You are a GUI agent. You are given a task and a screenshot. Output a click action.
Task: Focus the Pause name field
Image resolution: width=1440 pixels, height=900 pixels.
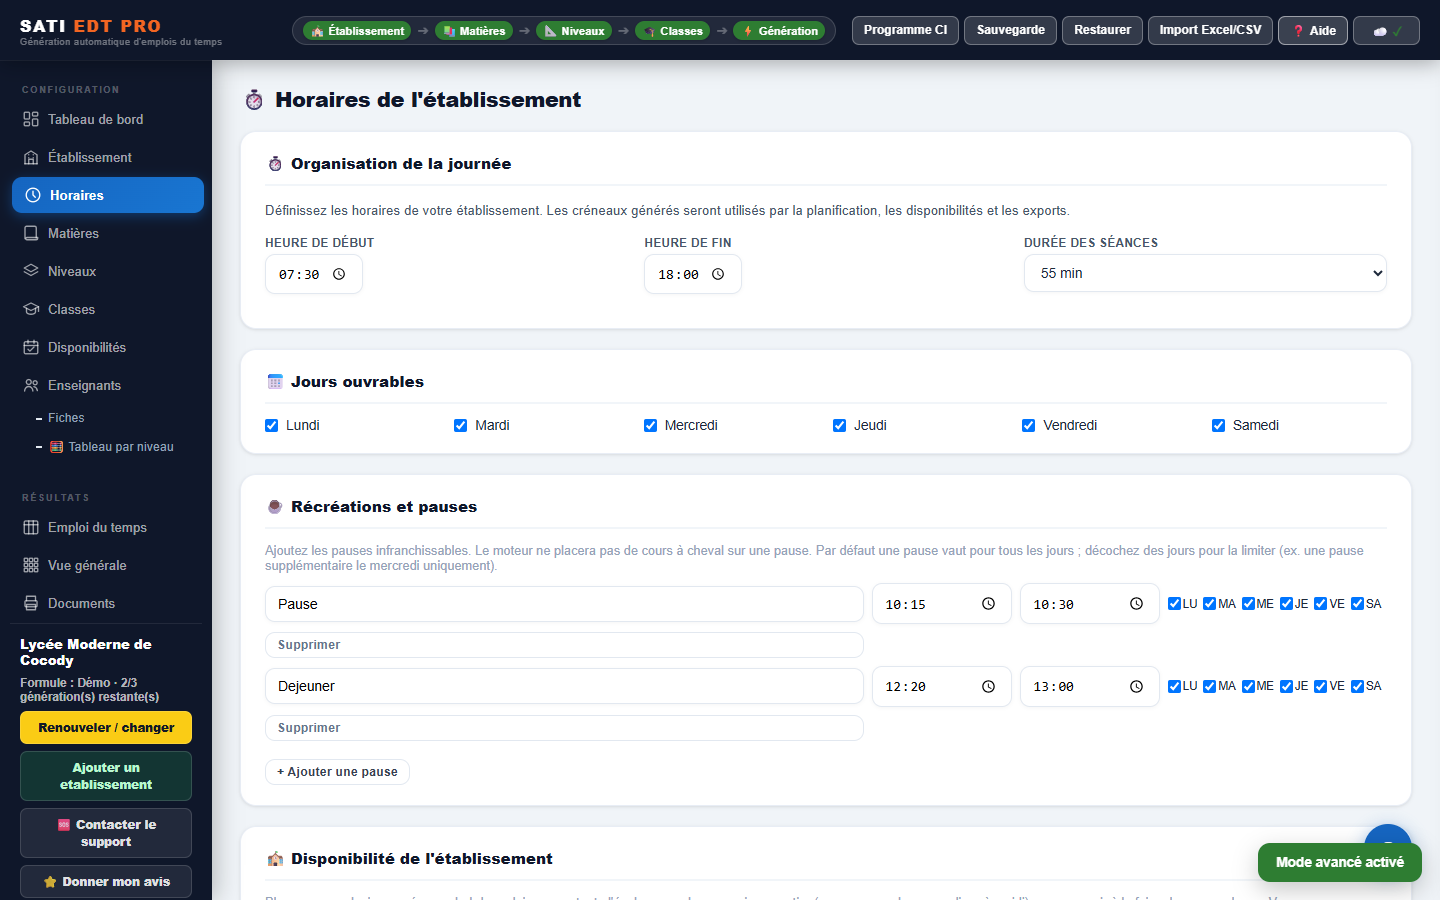click(564, 604)
